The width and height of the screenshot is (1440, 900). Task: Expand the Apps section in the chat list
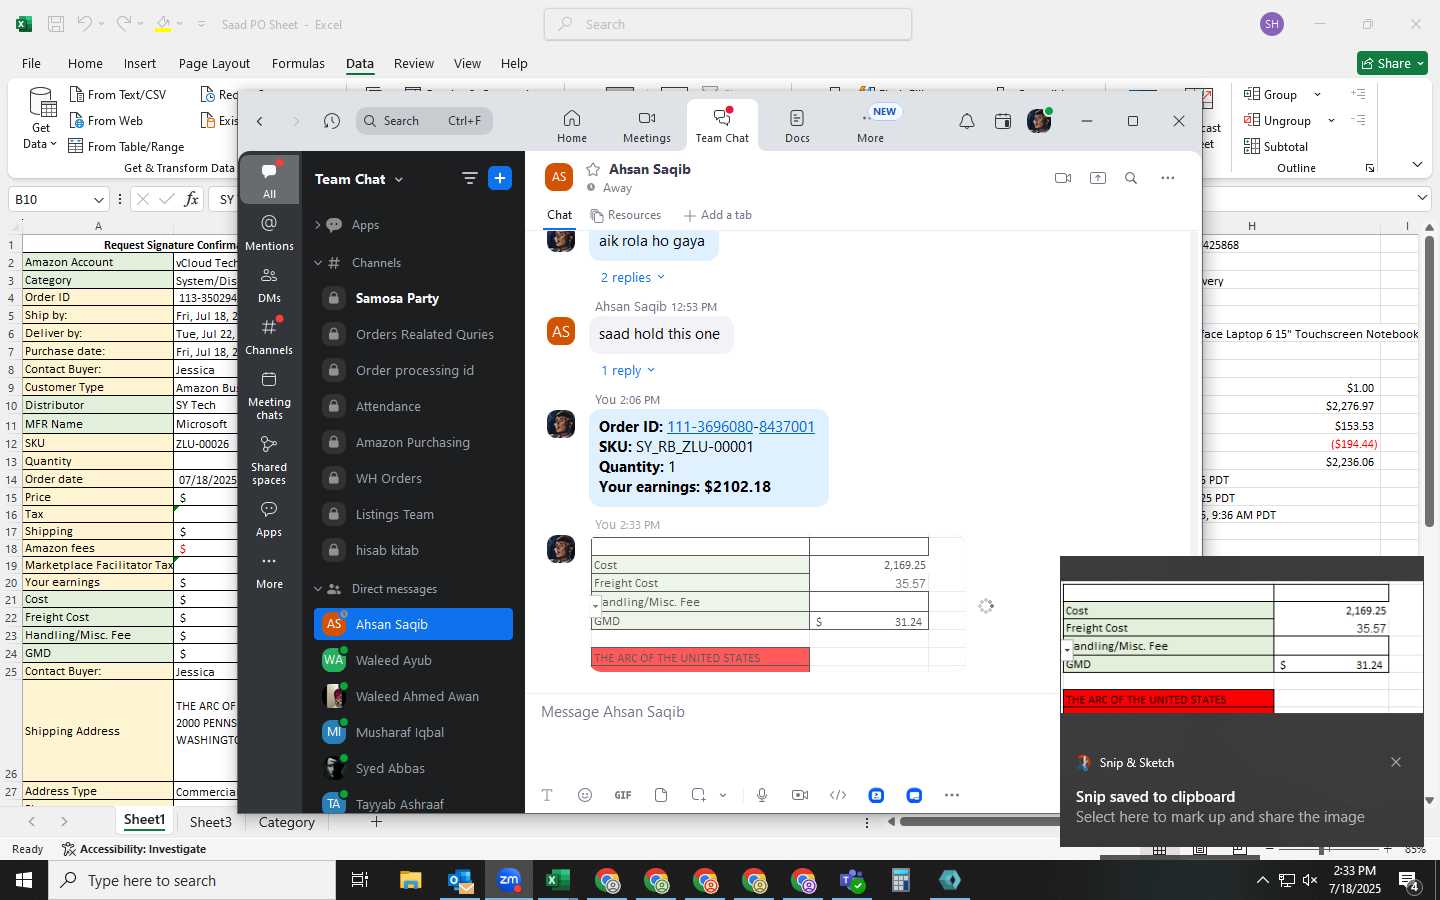(318, 225)
